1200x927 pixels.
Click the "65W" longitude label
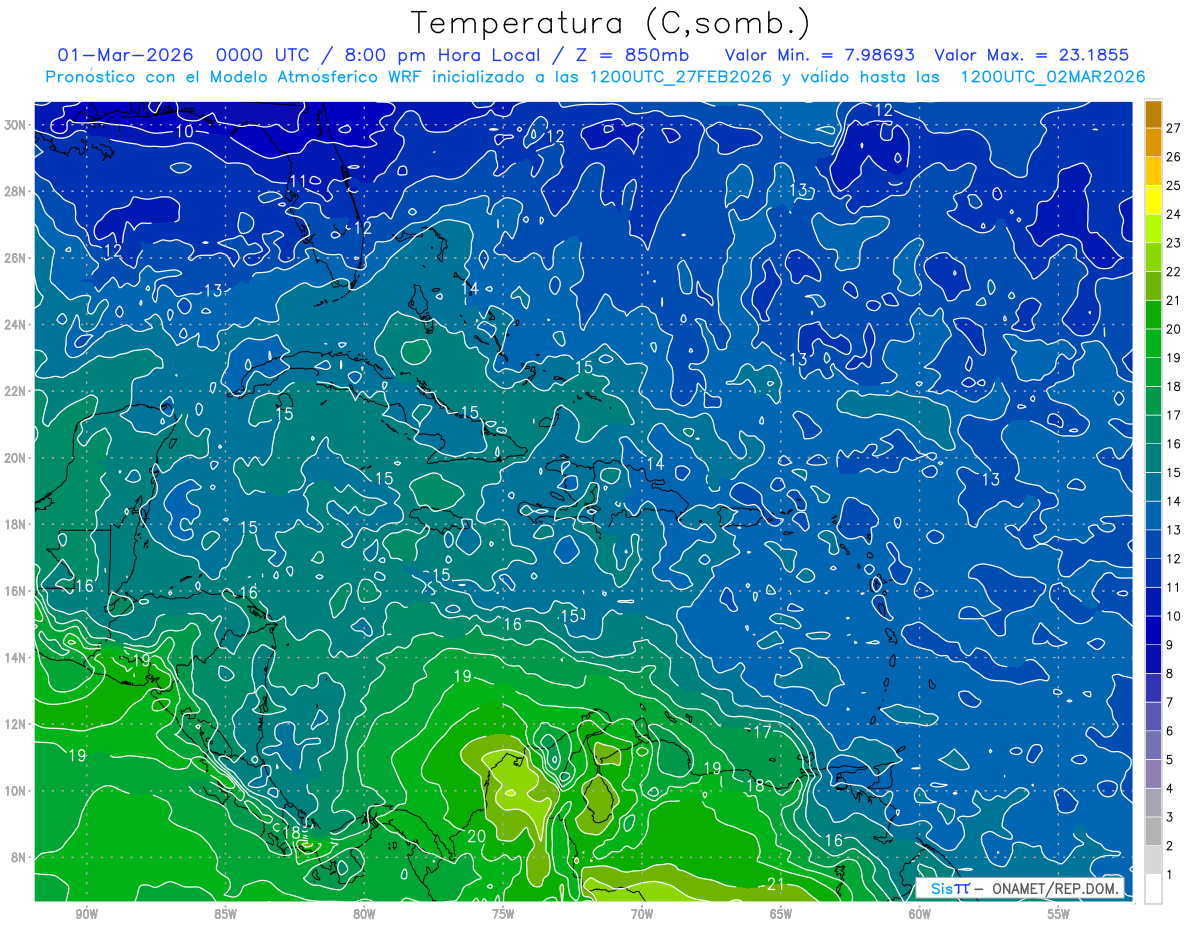[x=781, y=914]
